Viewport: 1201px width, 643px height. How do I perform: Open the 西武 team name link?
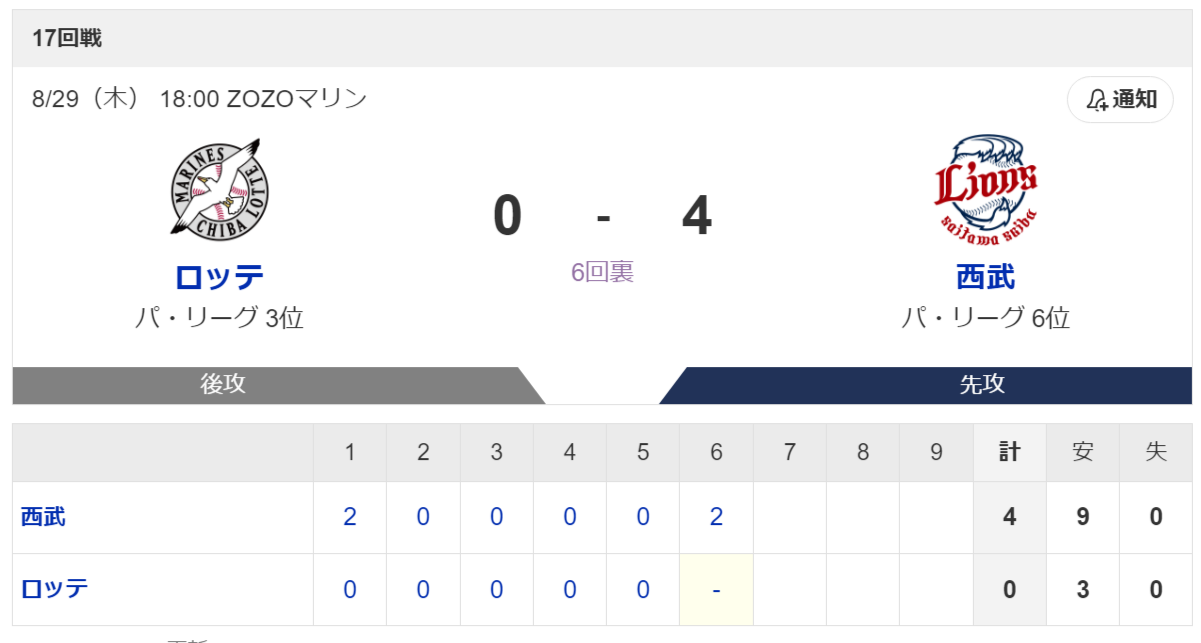985,277
